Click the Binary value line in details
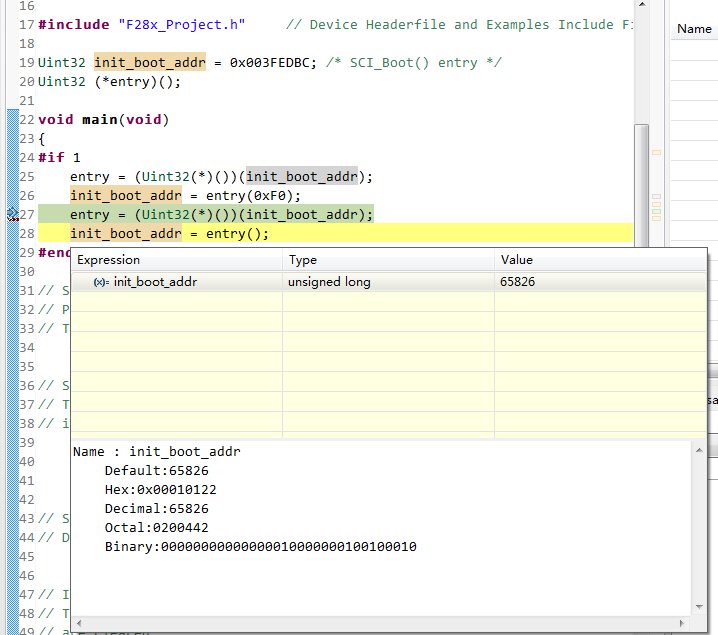This screenshot has height=635, width=718. tap(261, 547)
